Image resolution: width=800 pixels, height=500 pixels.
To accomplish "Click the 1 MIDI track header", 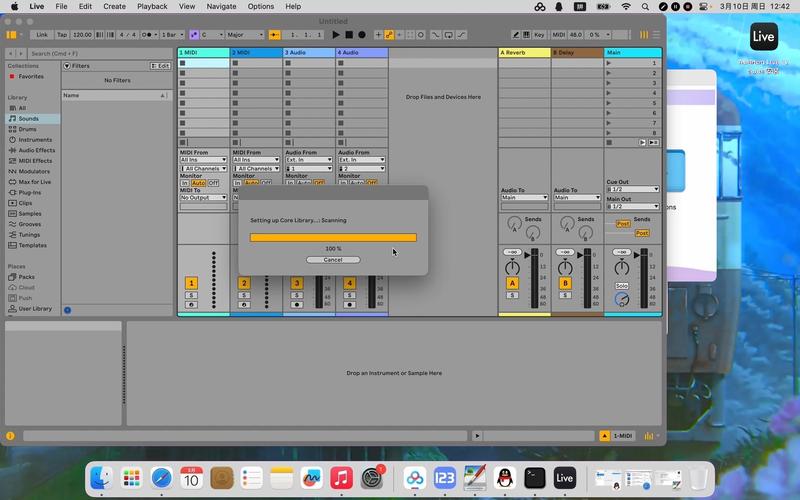I will pyautogui.click(x=204, y=53).
